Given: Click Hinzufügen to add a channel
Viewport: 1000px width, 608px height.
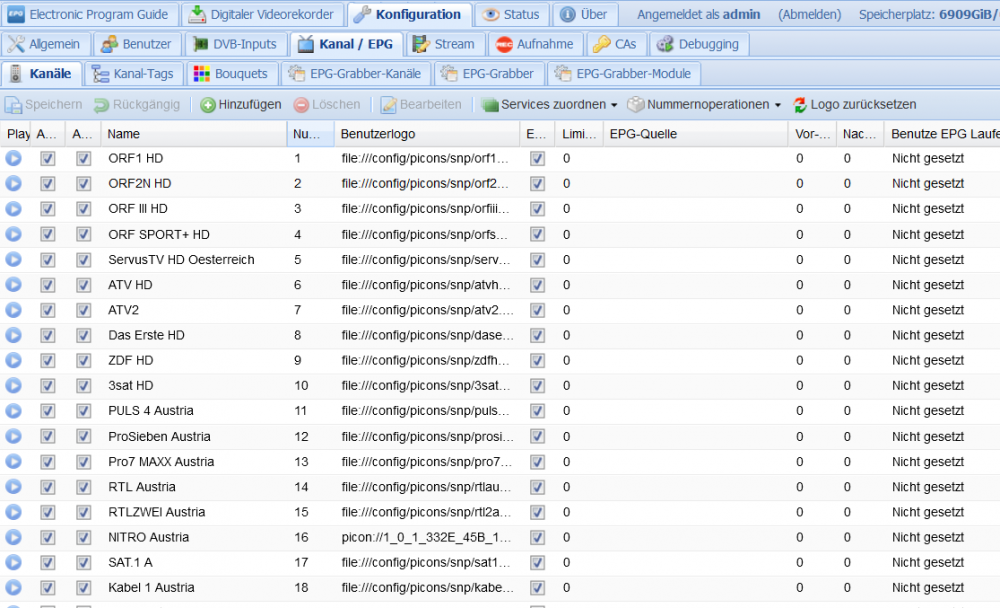Looking at the screenshot, I should click(240, 105).
